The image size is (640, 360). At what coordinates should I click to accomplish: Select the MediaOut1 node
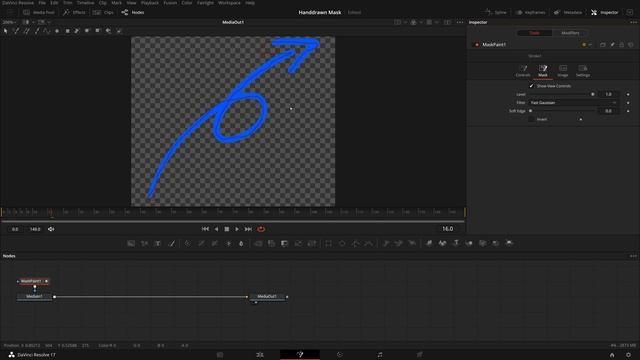(x=267, y=296)
